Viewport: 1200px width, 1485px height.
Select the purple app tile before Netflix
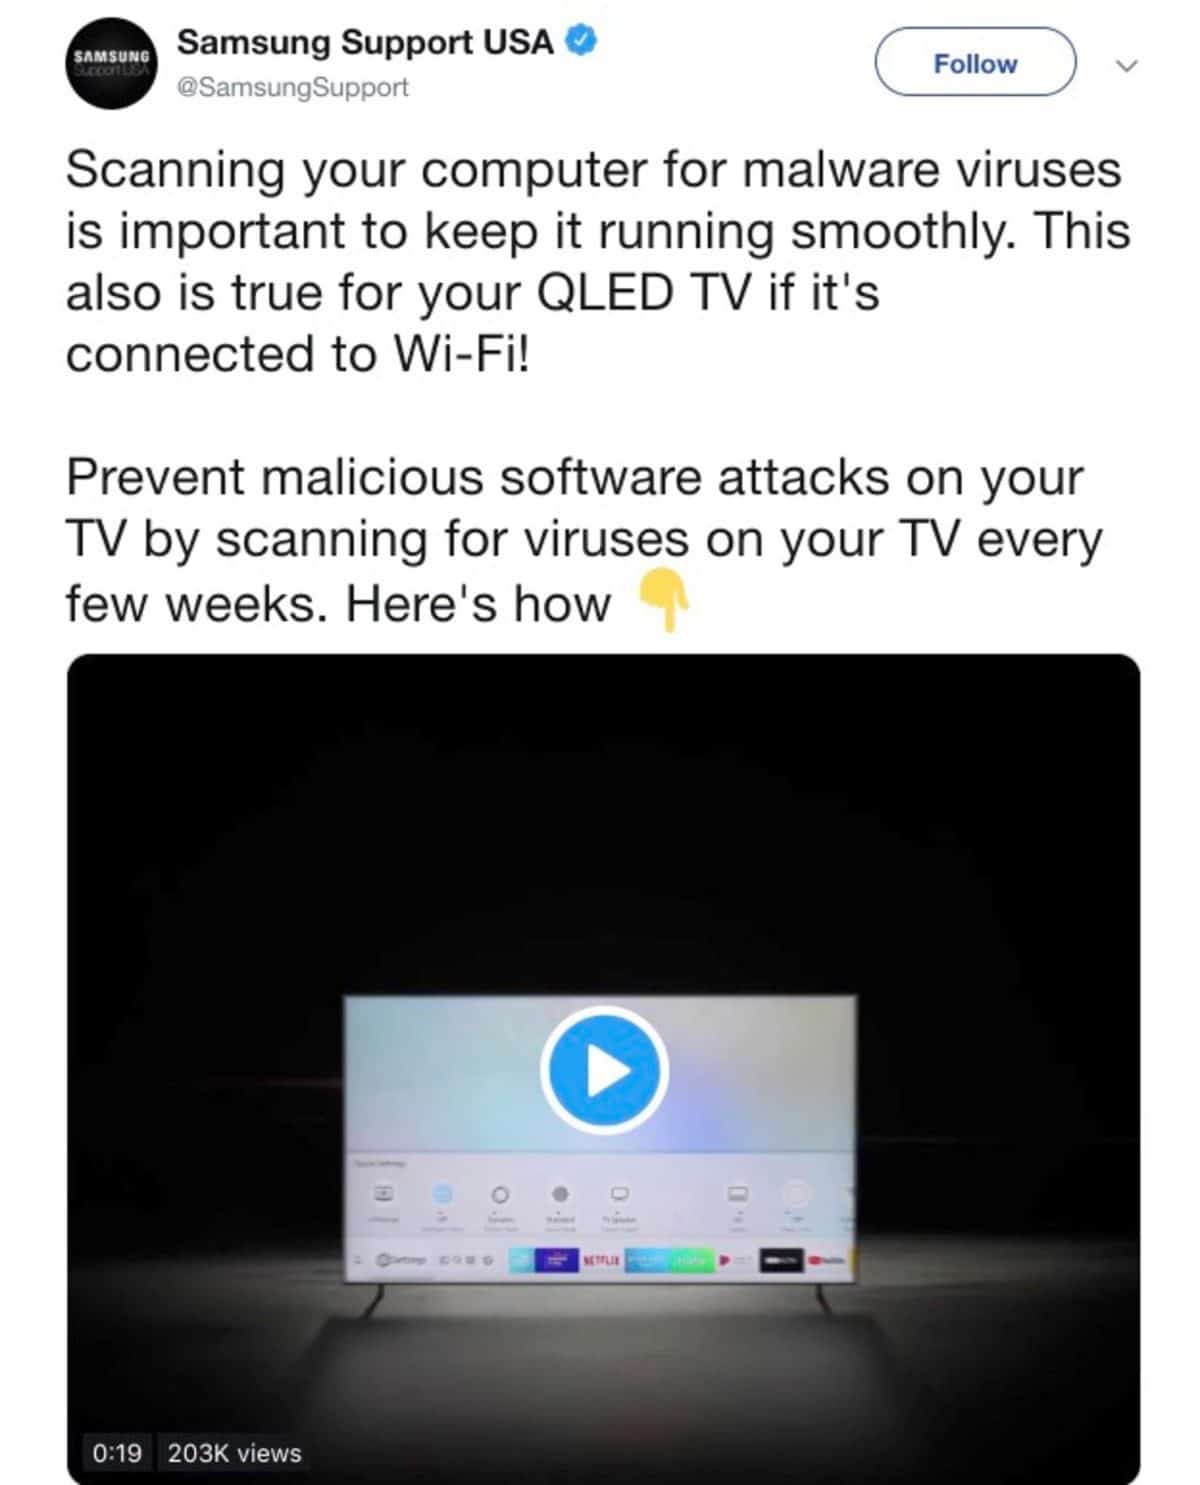[x=557, y=1261]
